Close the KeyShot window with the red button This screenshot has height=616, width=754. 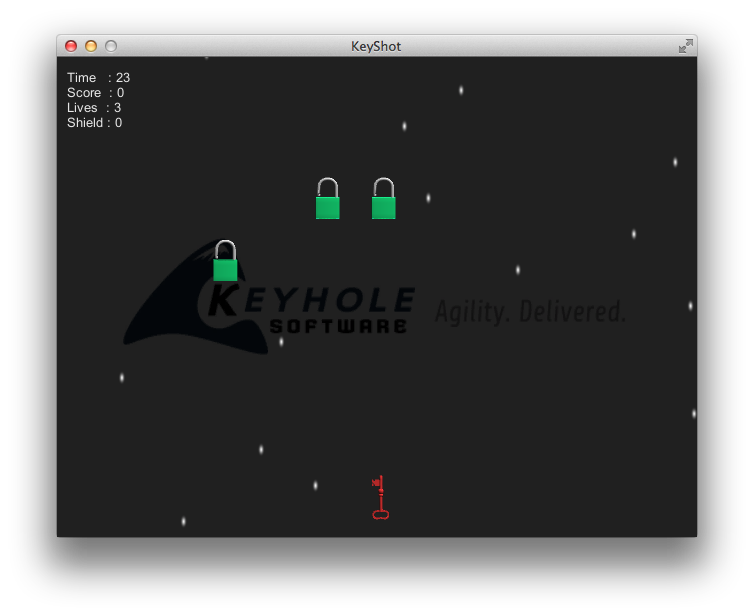71,46
